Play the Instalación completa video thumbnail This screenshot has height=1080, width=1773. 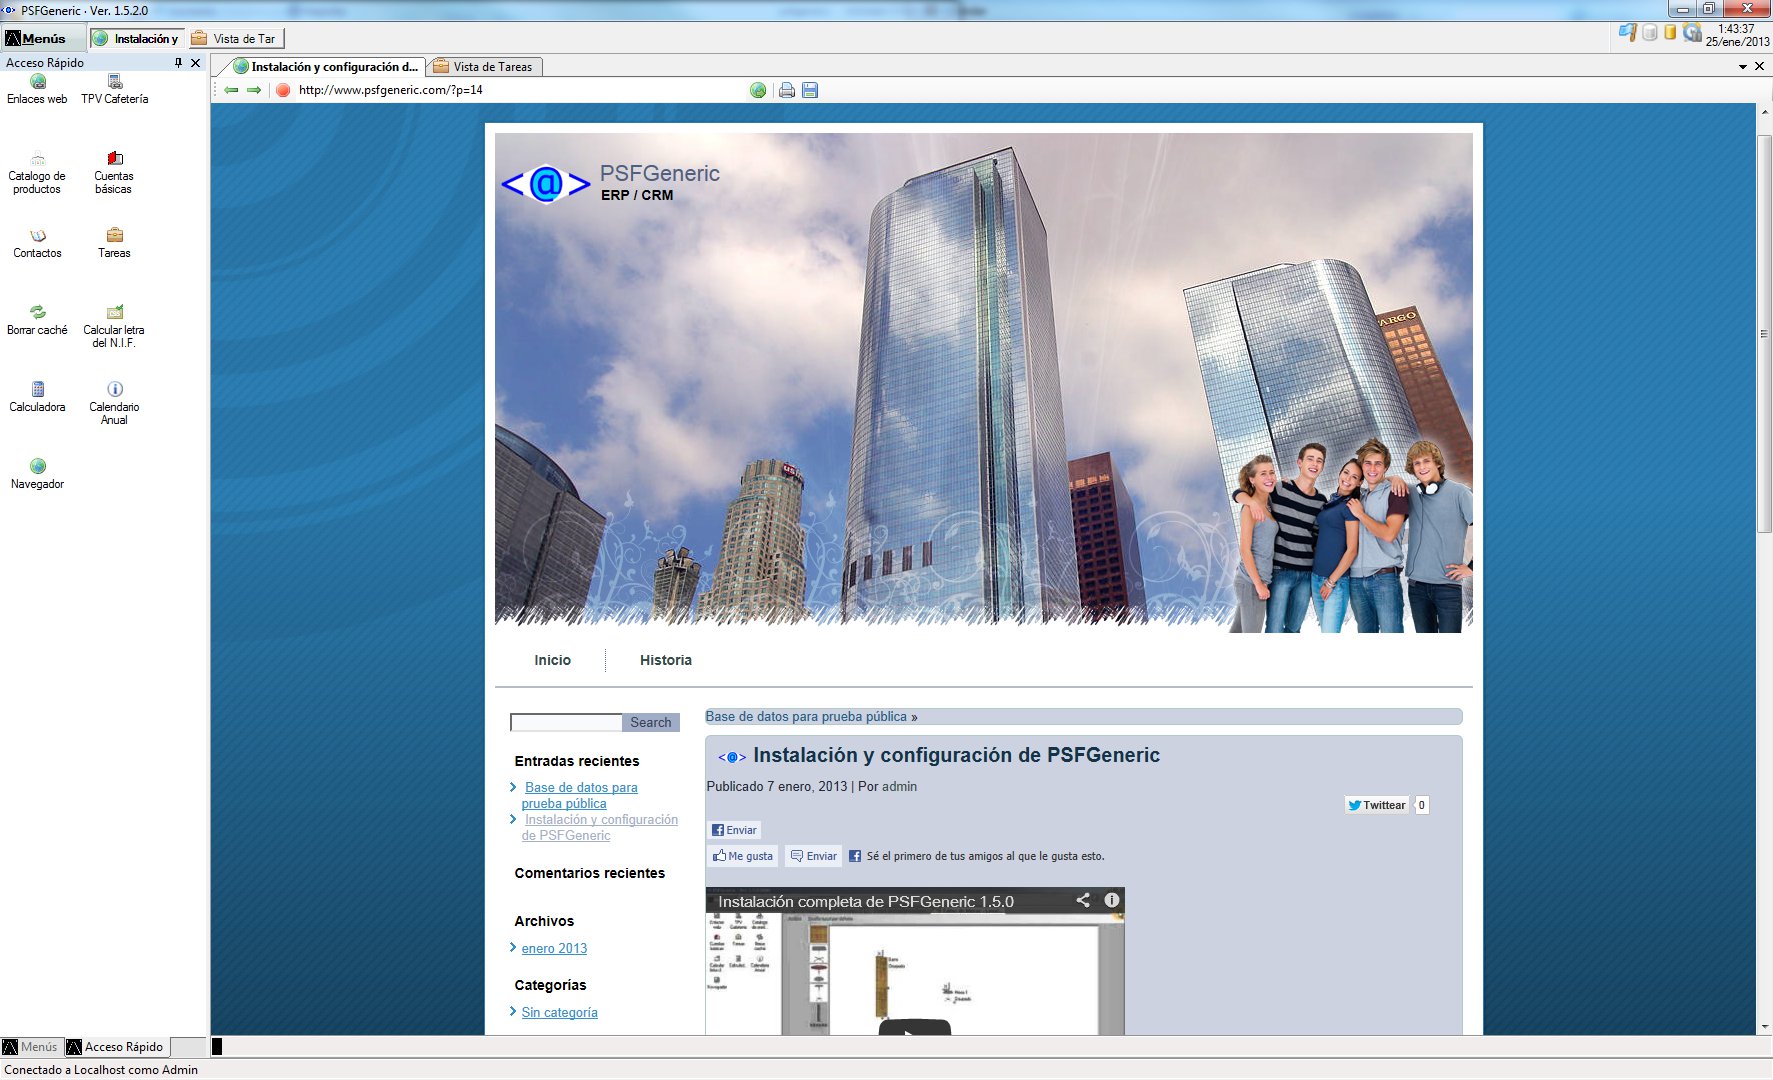tap(915, 1026)
